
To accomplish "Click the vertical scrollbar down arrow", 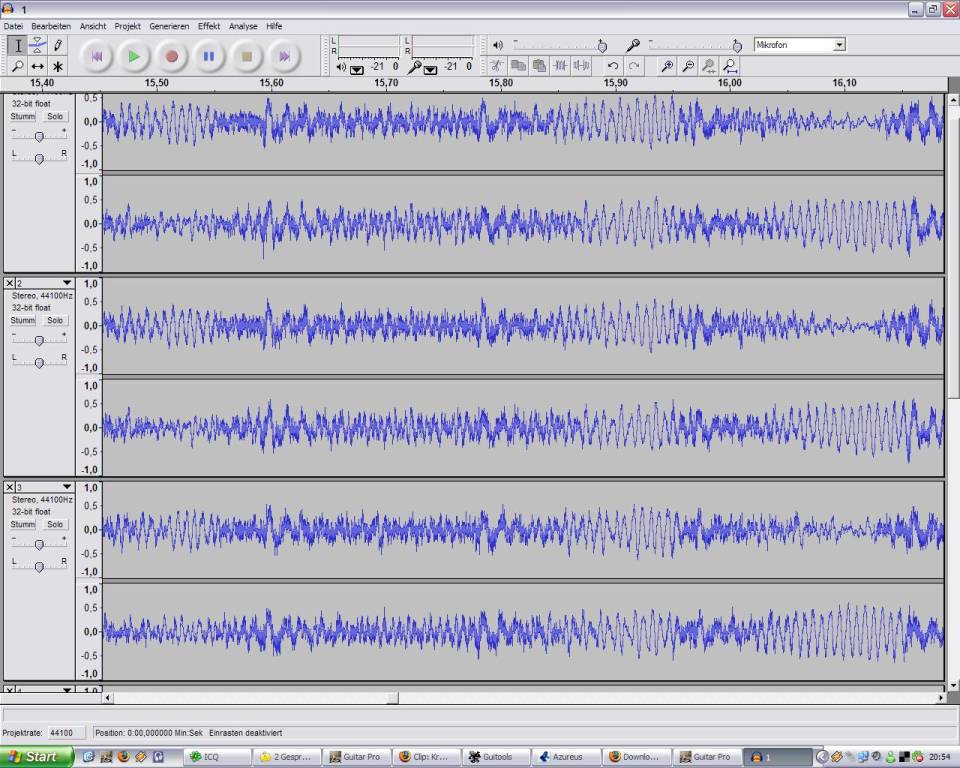I will 953,685.
